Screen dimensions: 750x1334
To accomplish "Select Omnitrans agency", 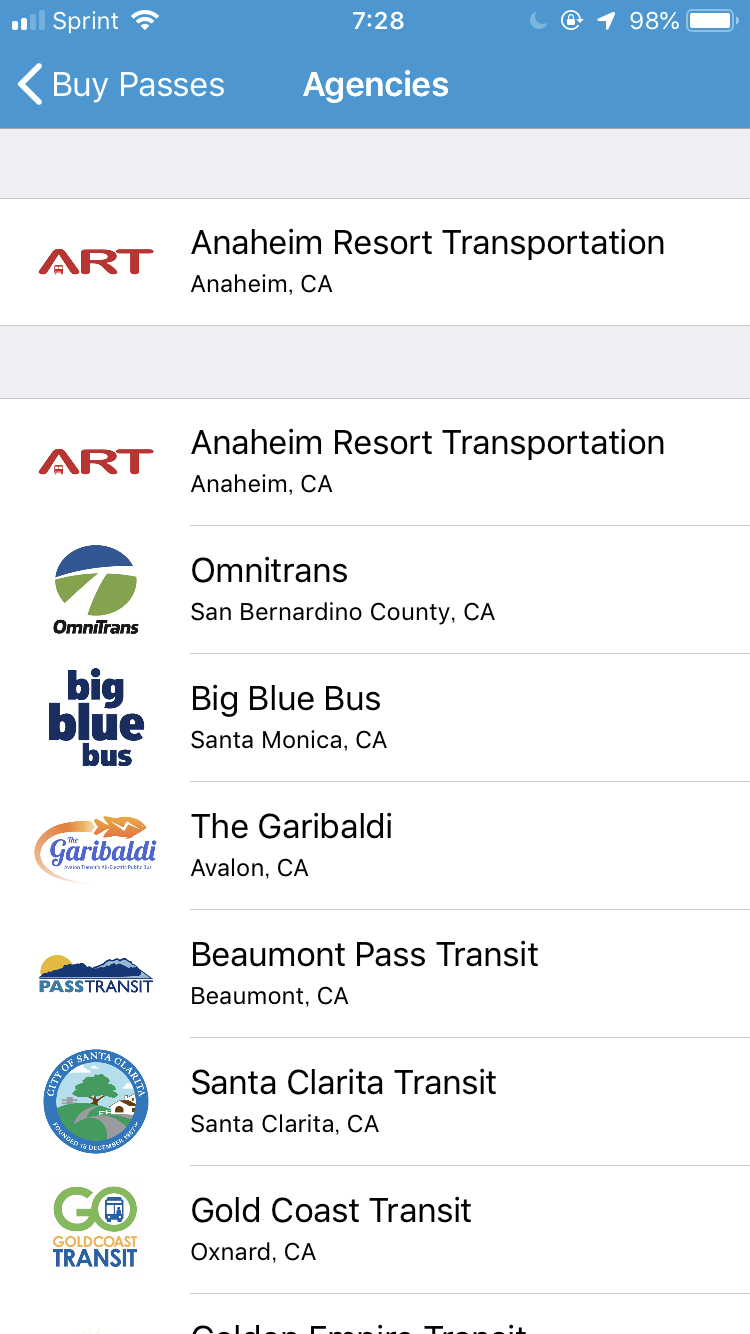I will click(x=375, y=590).
